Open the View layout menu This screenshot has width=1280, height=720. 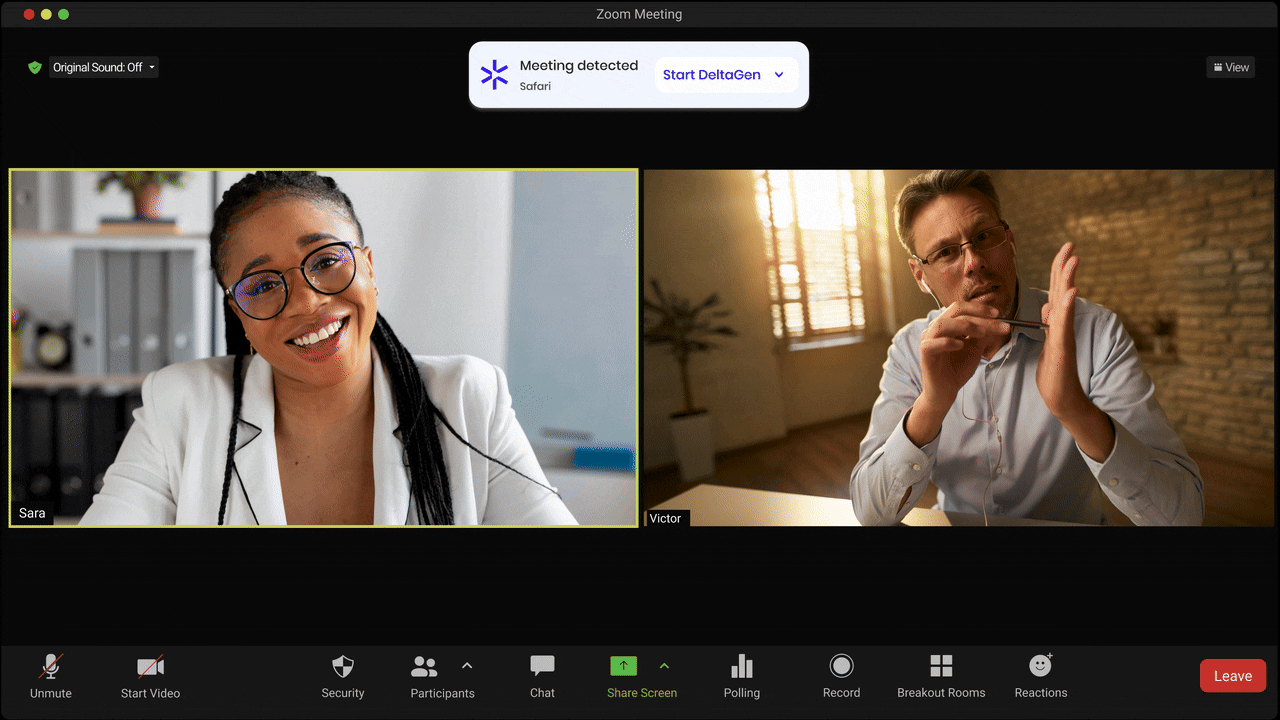[1231, 67]
